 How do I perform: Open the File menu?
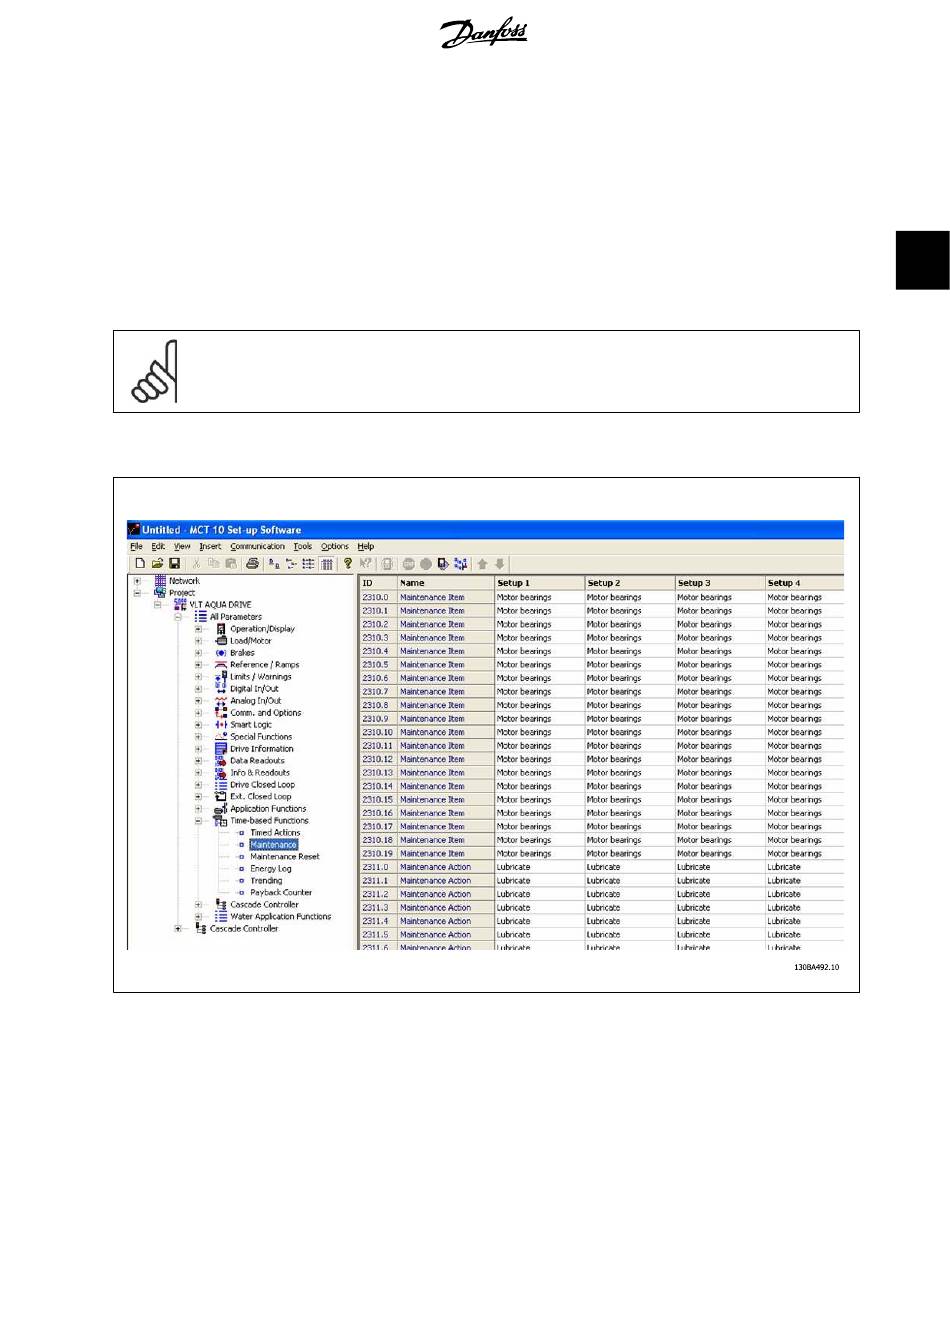(136, 547)
